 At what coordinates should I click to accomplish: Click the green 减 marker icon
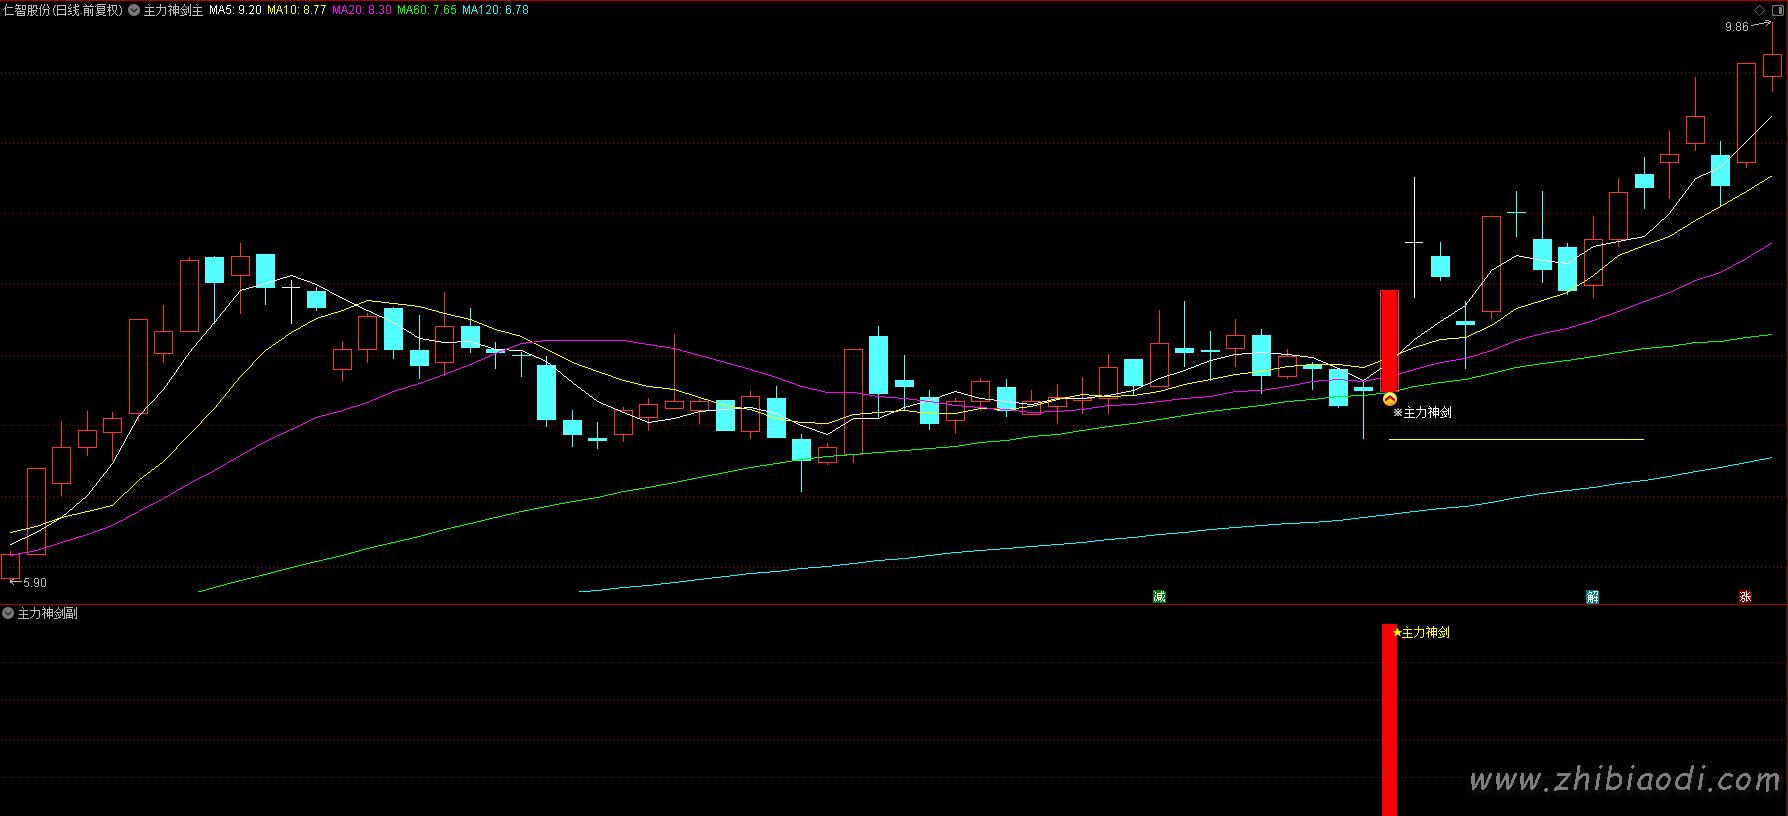coord(1159,597)
